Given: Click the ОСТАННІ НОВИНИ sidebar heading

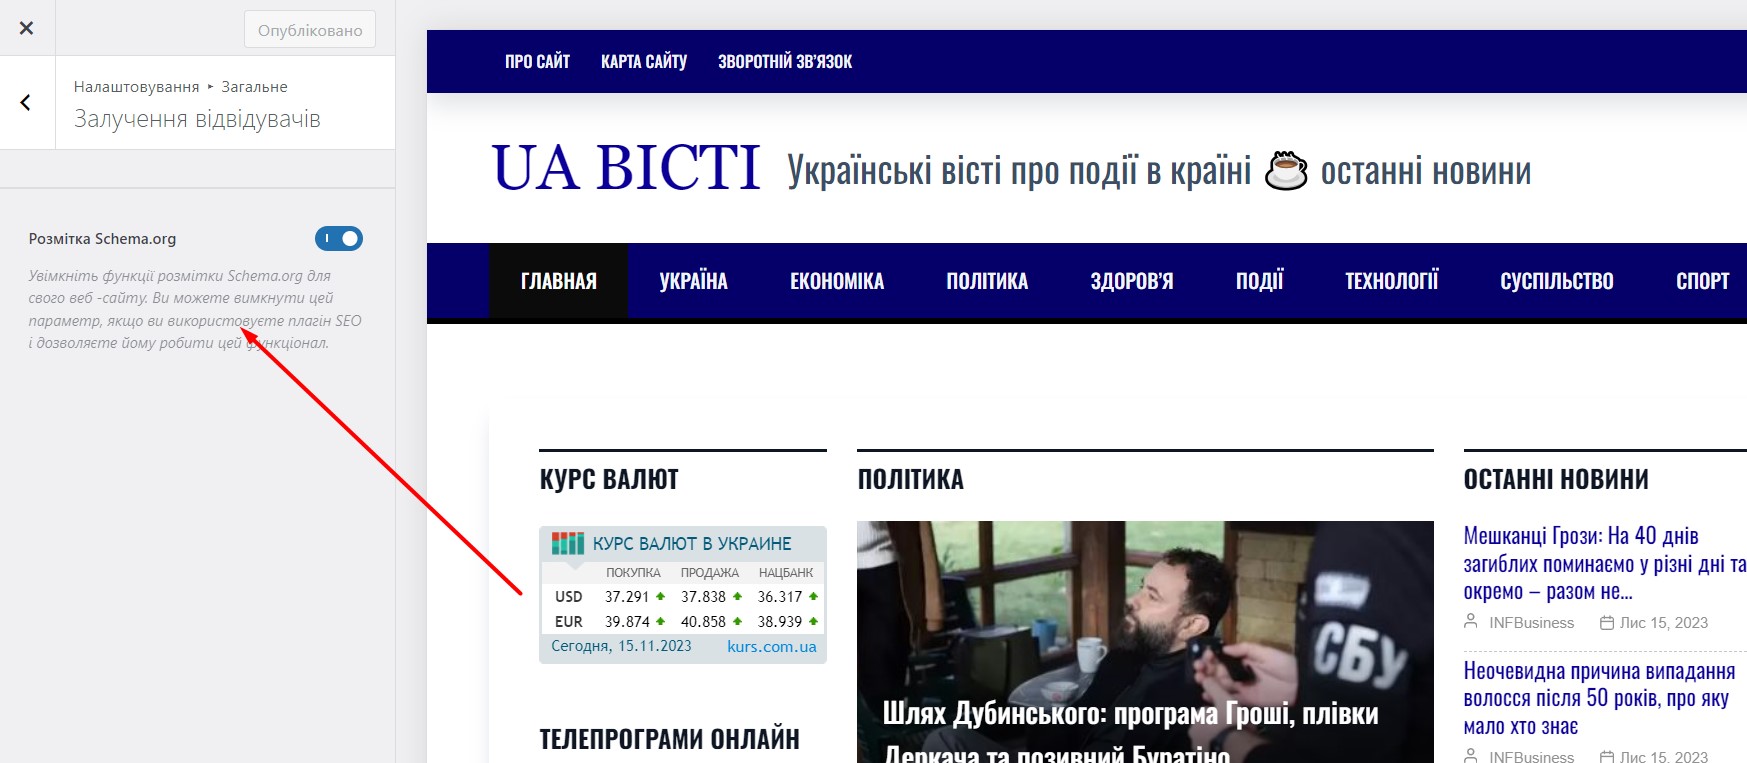Looking at the screenshot, I should pos(1556,480).
